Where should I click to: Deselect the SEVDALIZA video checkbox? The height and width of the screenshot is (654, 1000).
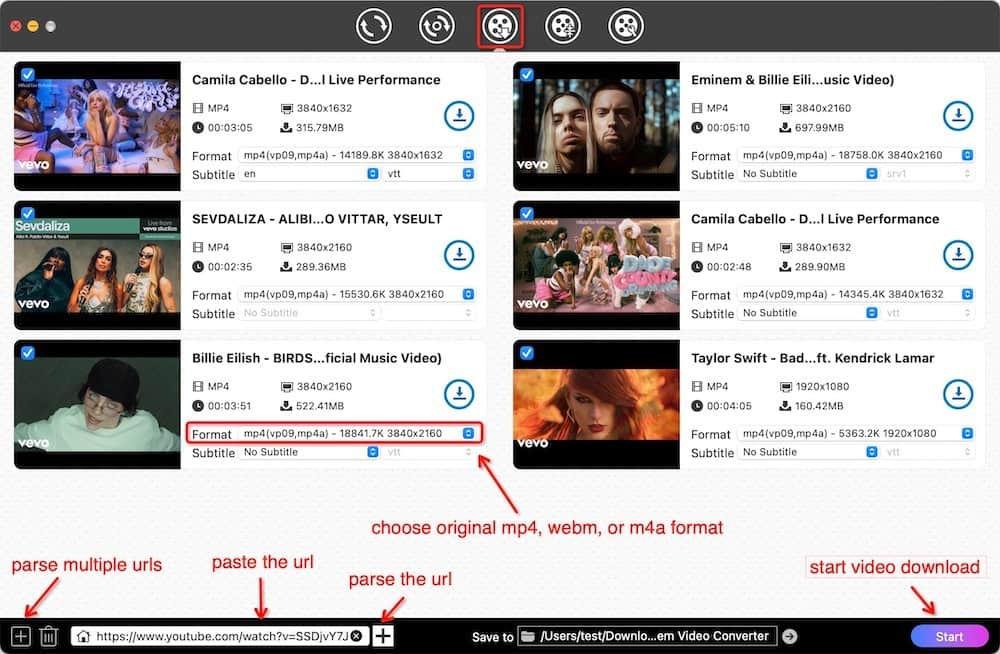click(27, 213)
